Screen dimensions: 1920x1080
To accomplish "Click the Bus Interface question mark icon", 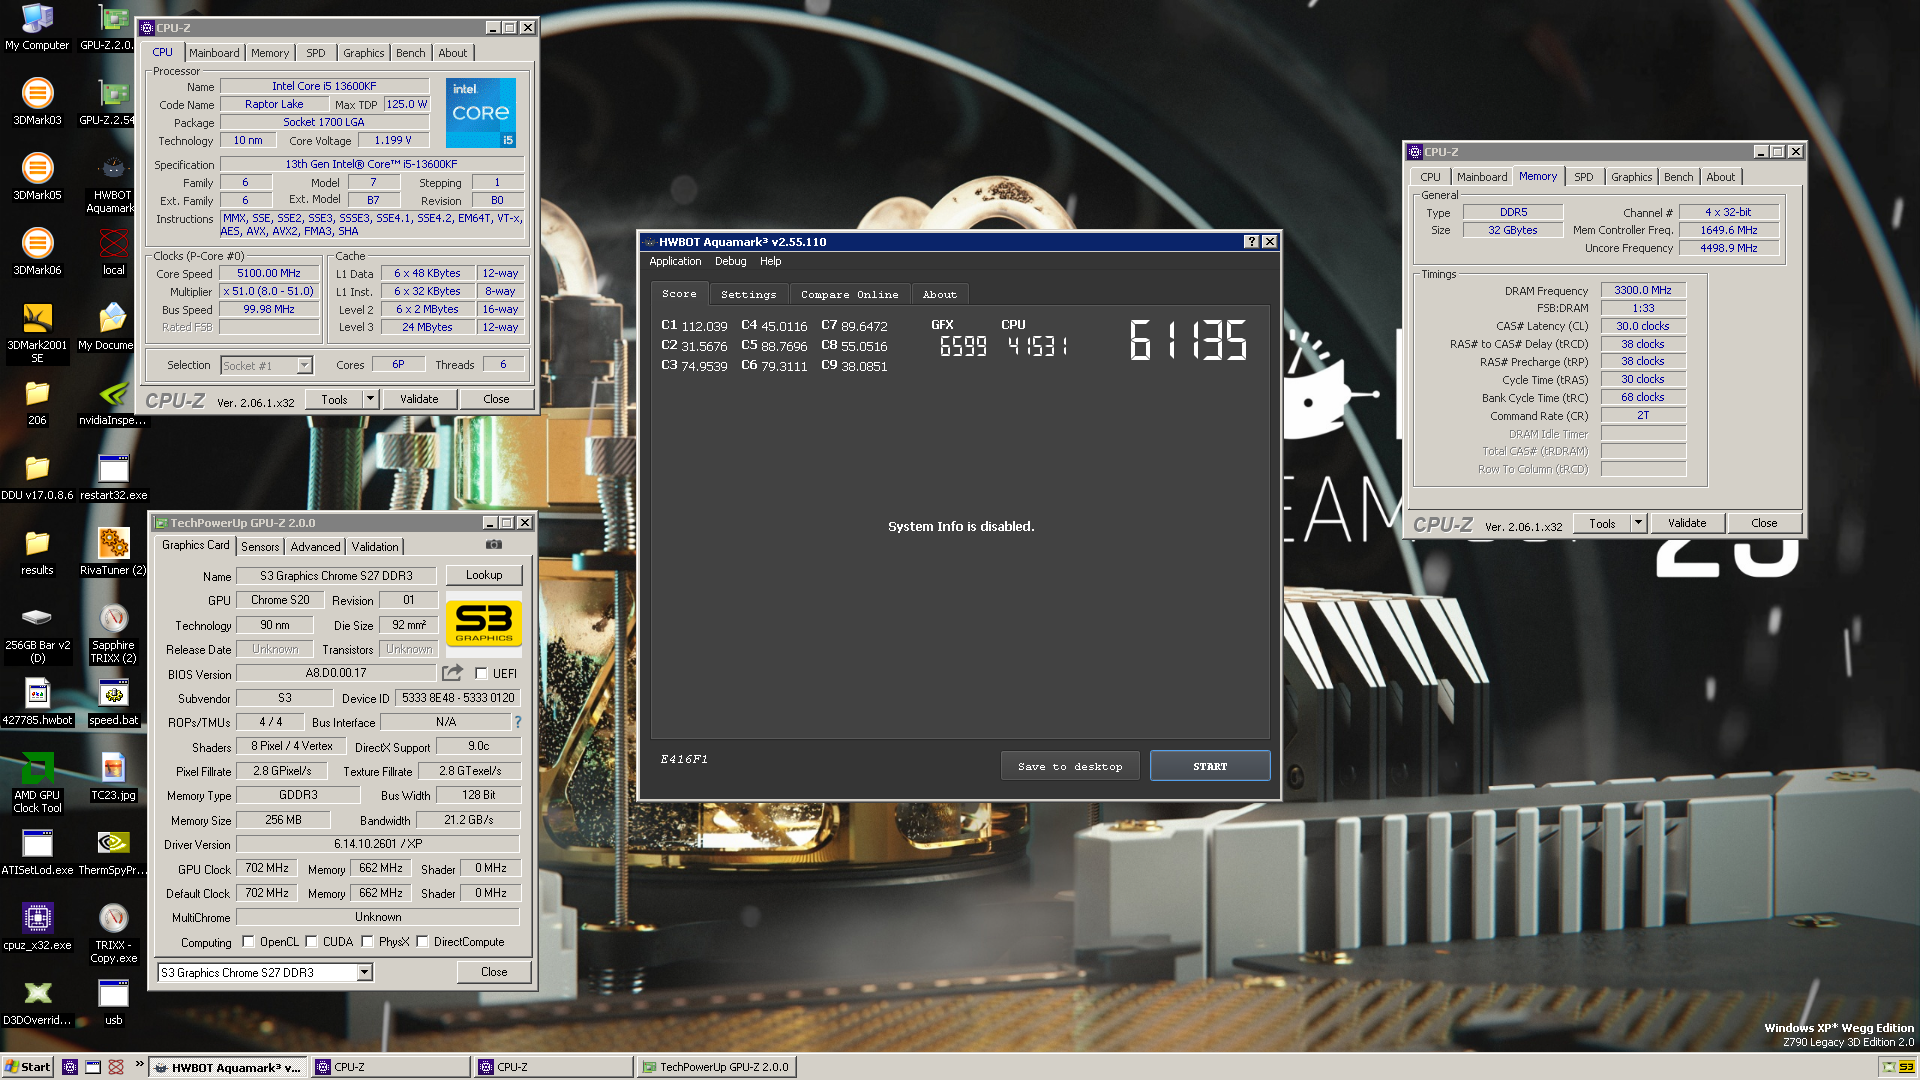I will pyautogui.click(x=517, y=722).
